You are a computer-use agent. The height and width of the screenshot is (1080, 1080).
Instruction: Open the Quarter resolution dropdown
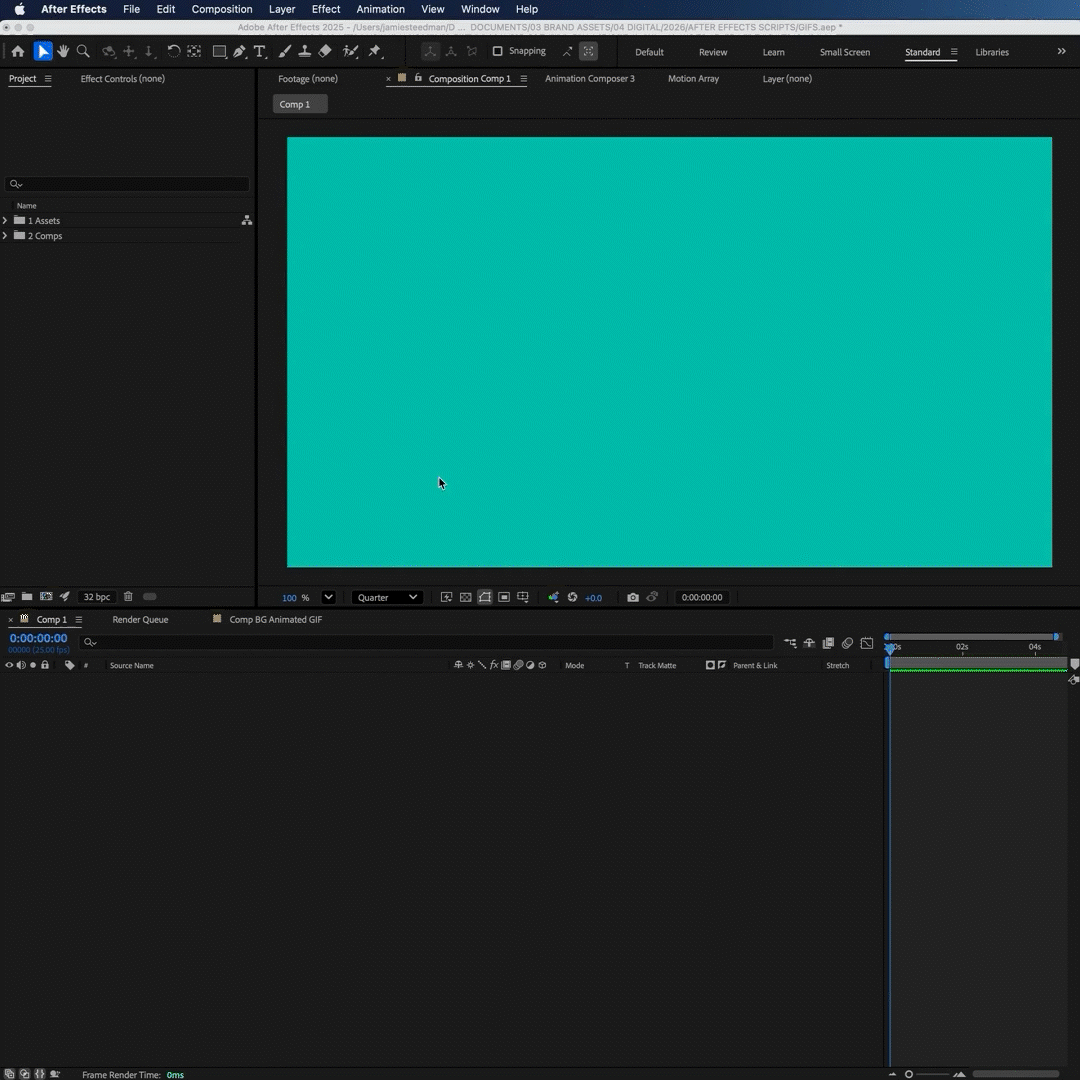[x=386, y=597]
